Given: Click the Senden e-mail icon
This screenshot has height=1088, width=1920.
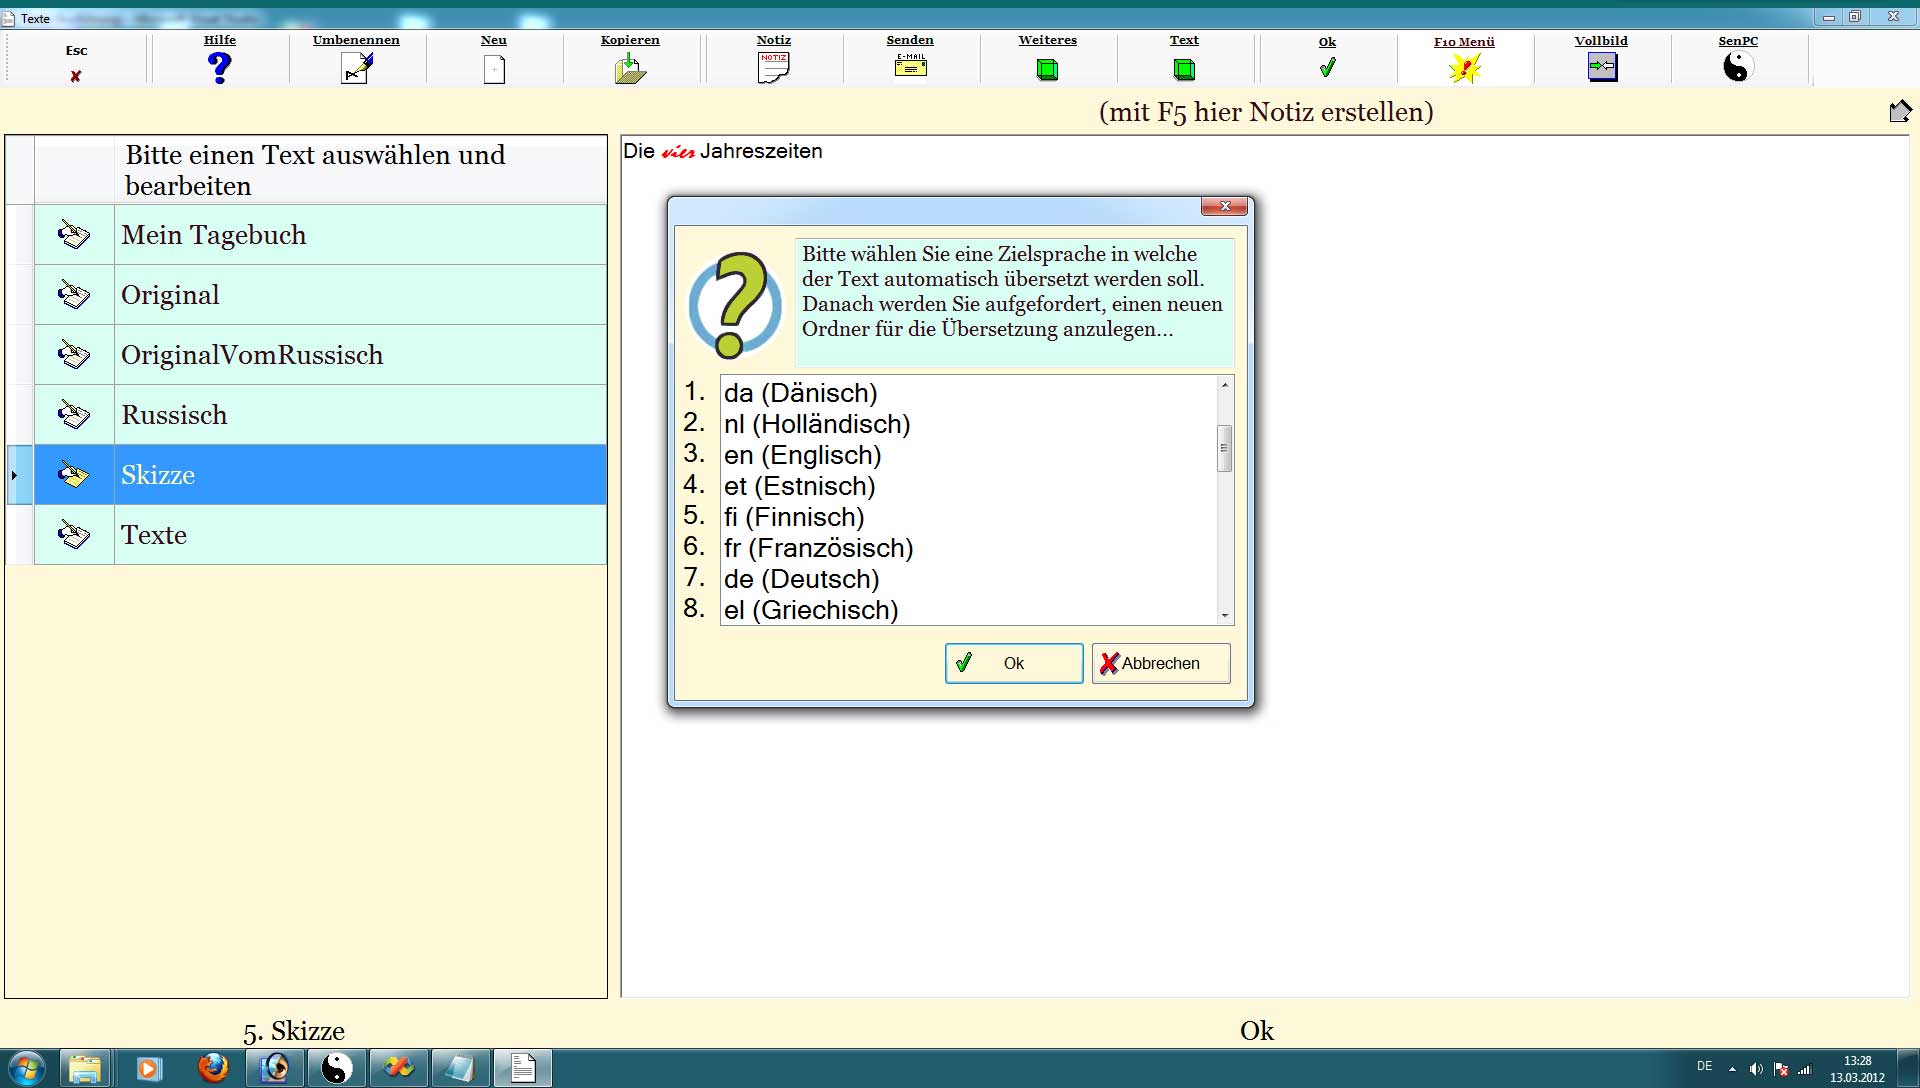Looking at the screenshot, I should point(910,67).
